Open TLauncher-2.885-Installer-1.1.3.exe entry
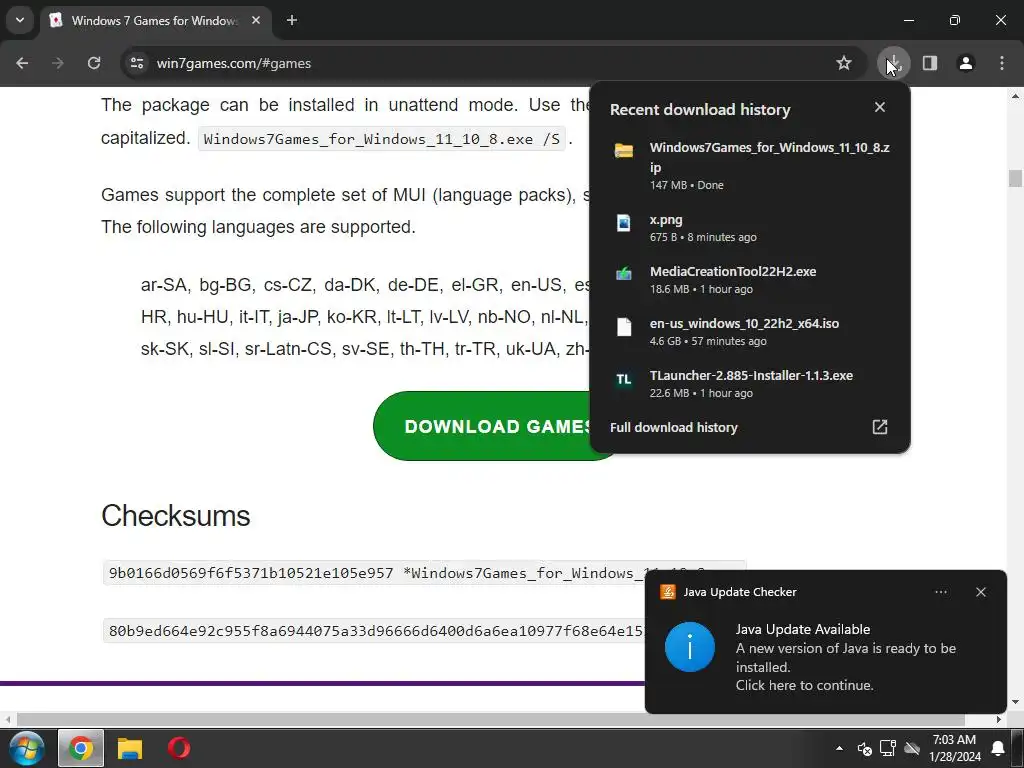 coord(750,383)
